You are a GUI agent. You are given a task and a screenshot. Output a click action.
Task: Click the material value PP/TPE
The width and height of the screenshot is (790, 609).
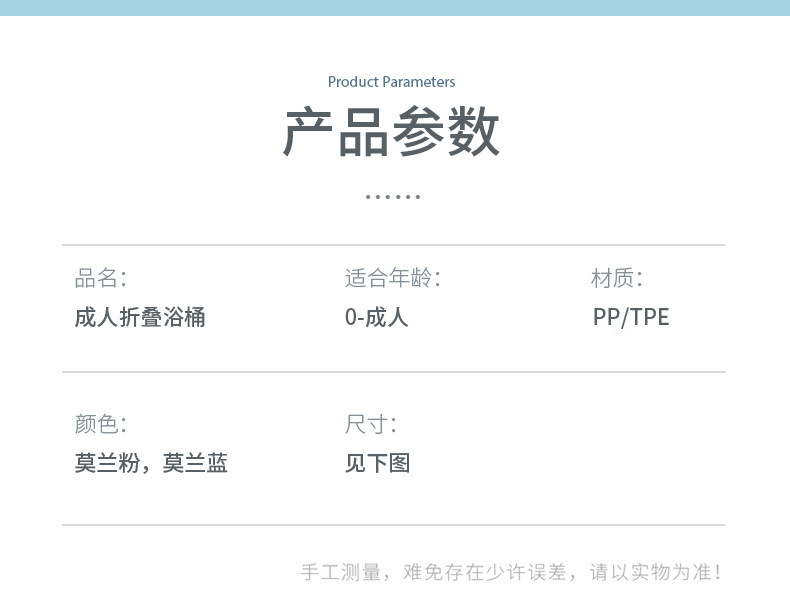click(631, 317)
